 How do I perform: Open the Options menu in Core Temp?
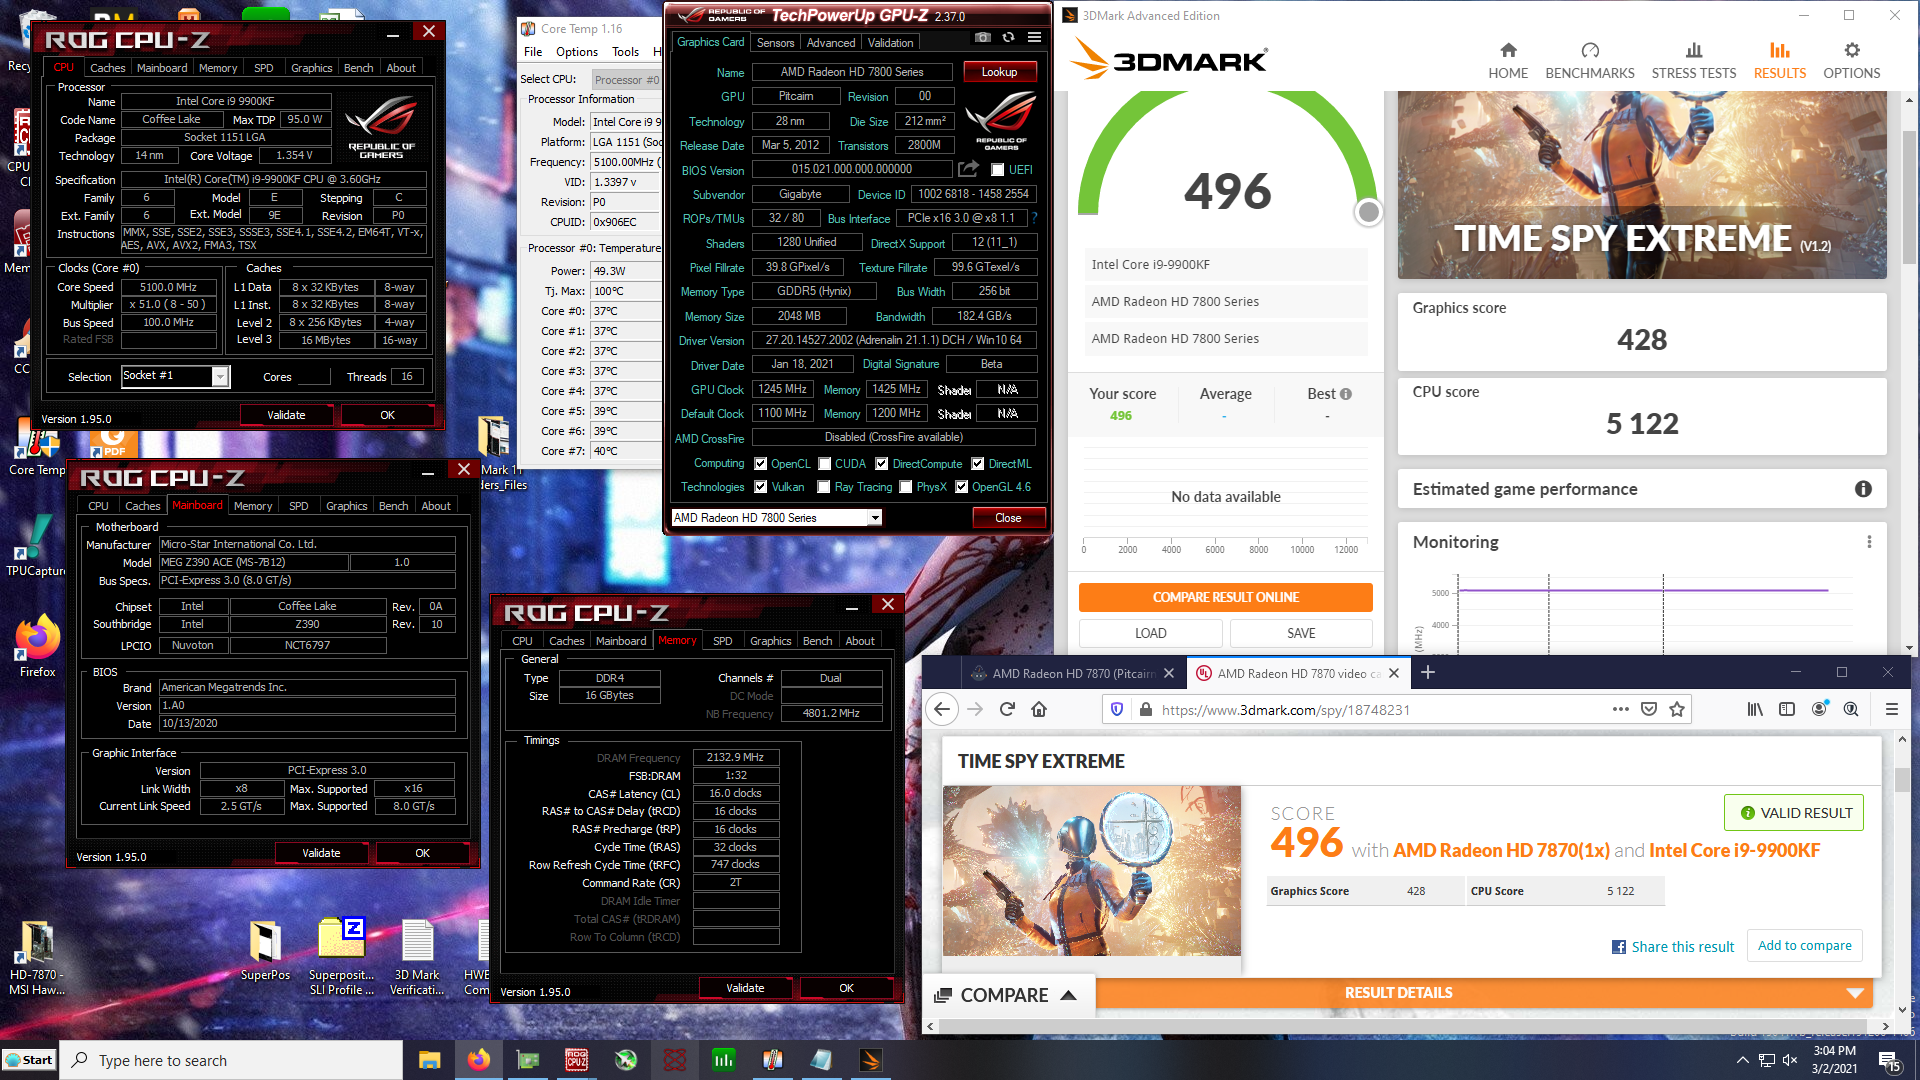[577, 52]
